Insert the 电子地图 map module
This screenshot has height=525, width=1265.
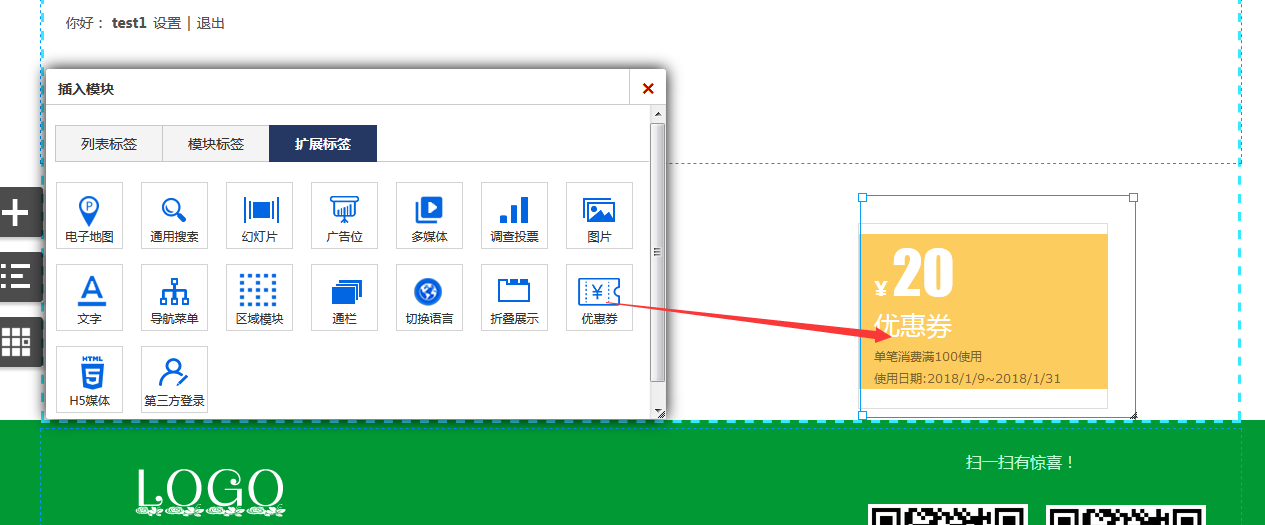(89, 215)
